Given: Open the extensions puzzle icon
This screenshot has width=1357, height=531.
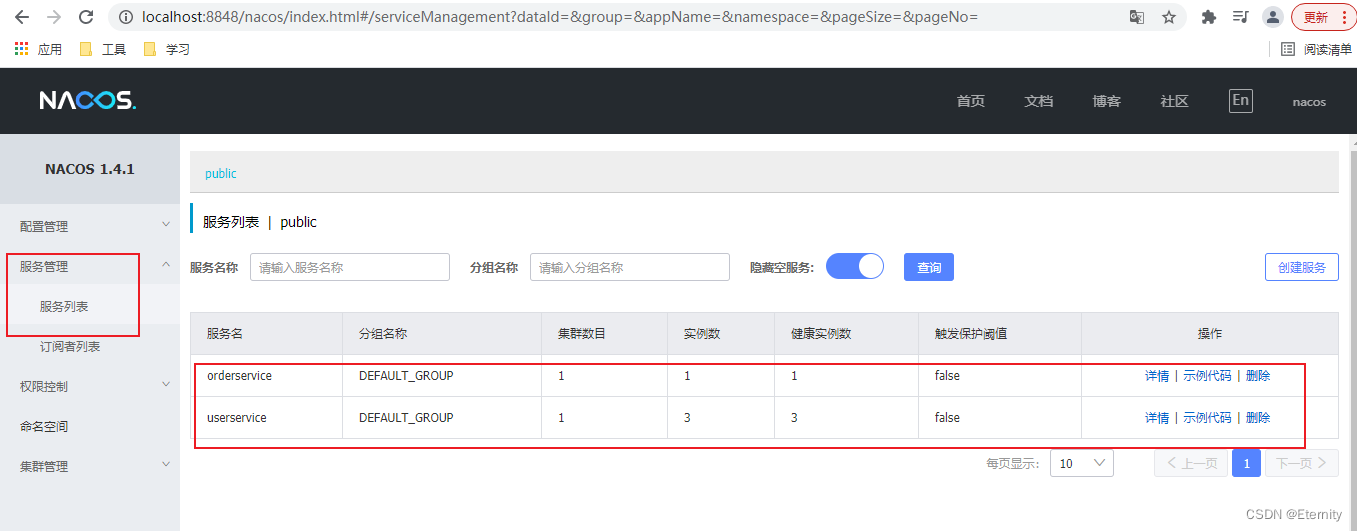Looking at the screenshot, I should (1208, 17).
